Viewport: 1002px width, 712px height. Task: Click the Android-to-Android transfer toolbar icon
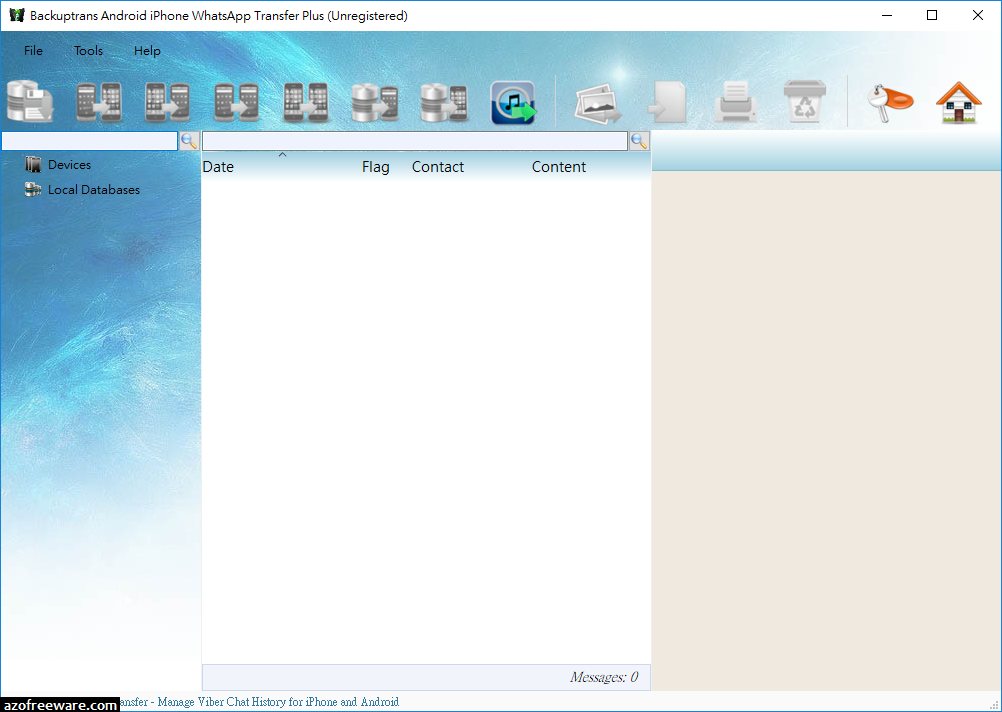tap(236, 102)
